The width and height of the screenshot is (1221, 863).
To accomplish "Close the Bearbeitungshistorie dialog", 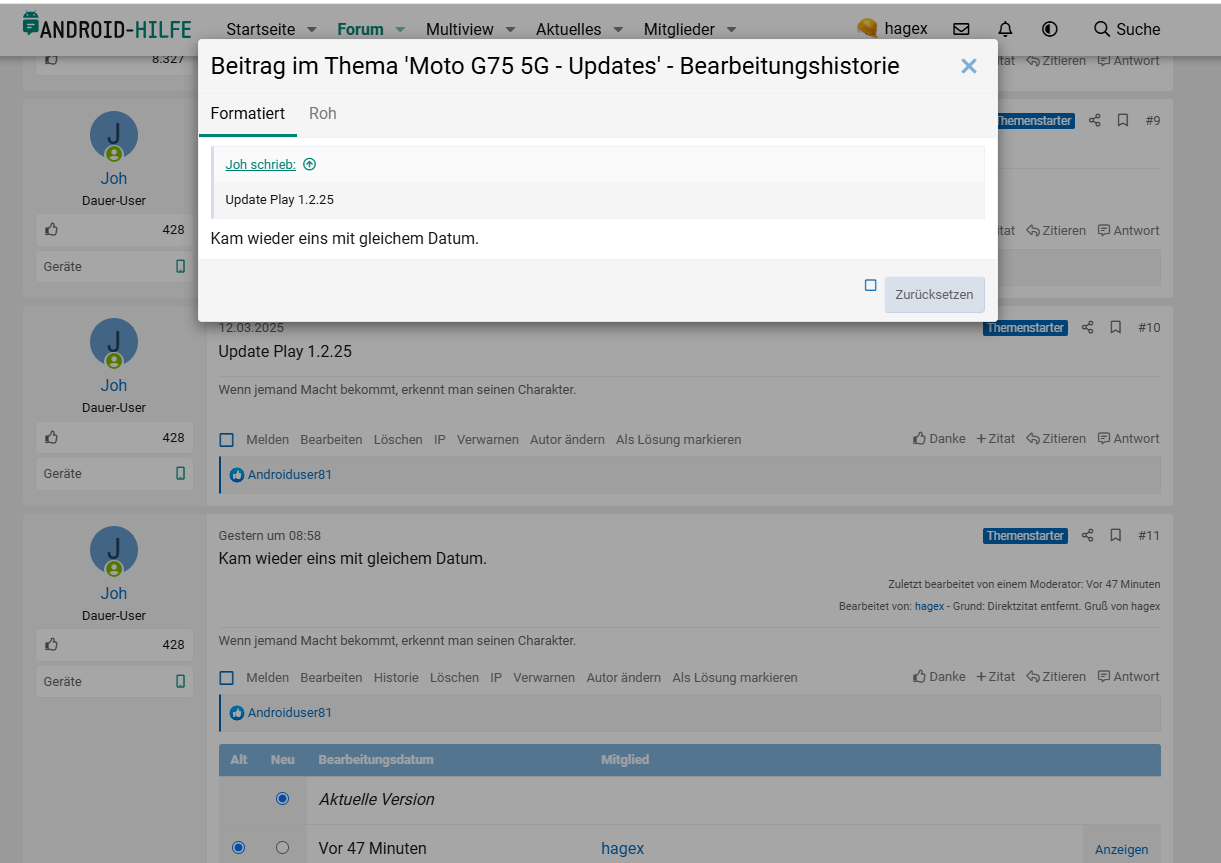I will click(x=968, y=66).
